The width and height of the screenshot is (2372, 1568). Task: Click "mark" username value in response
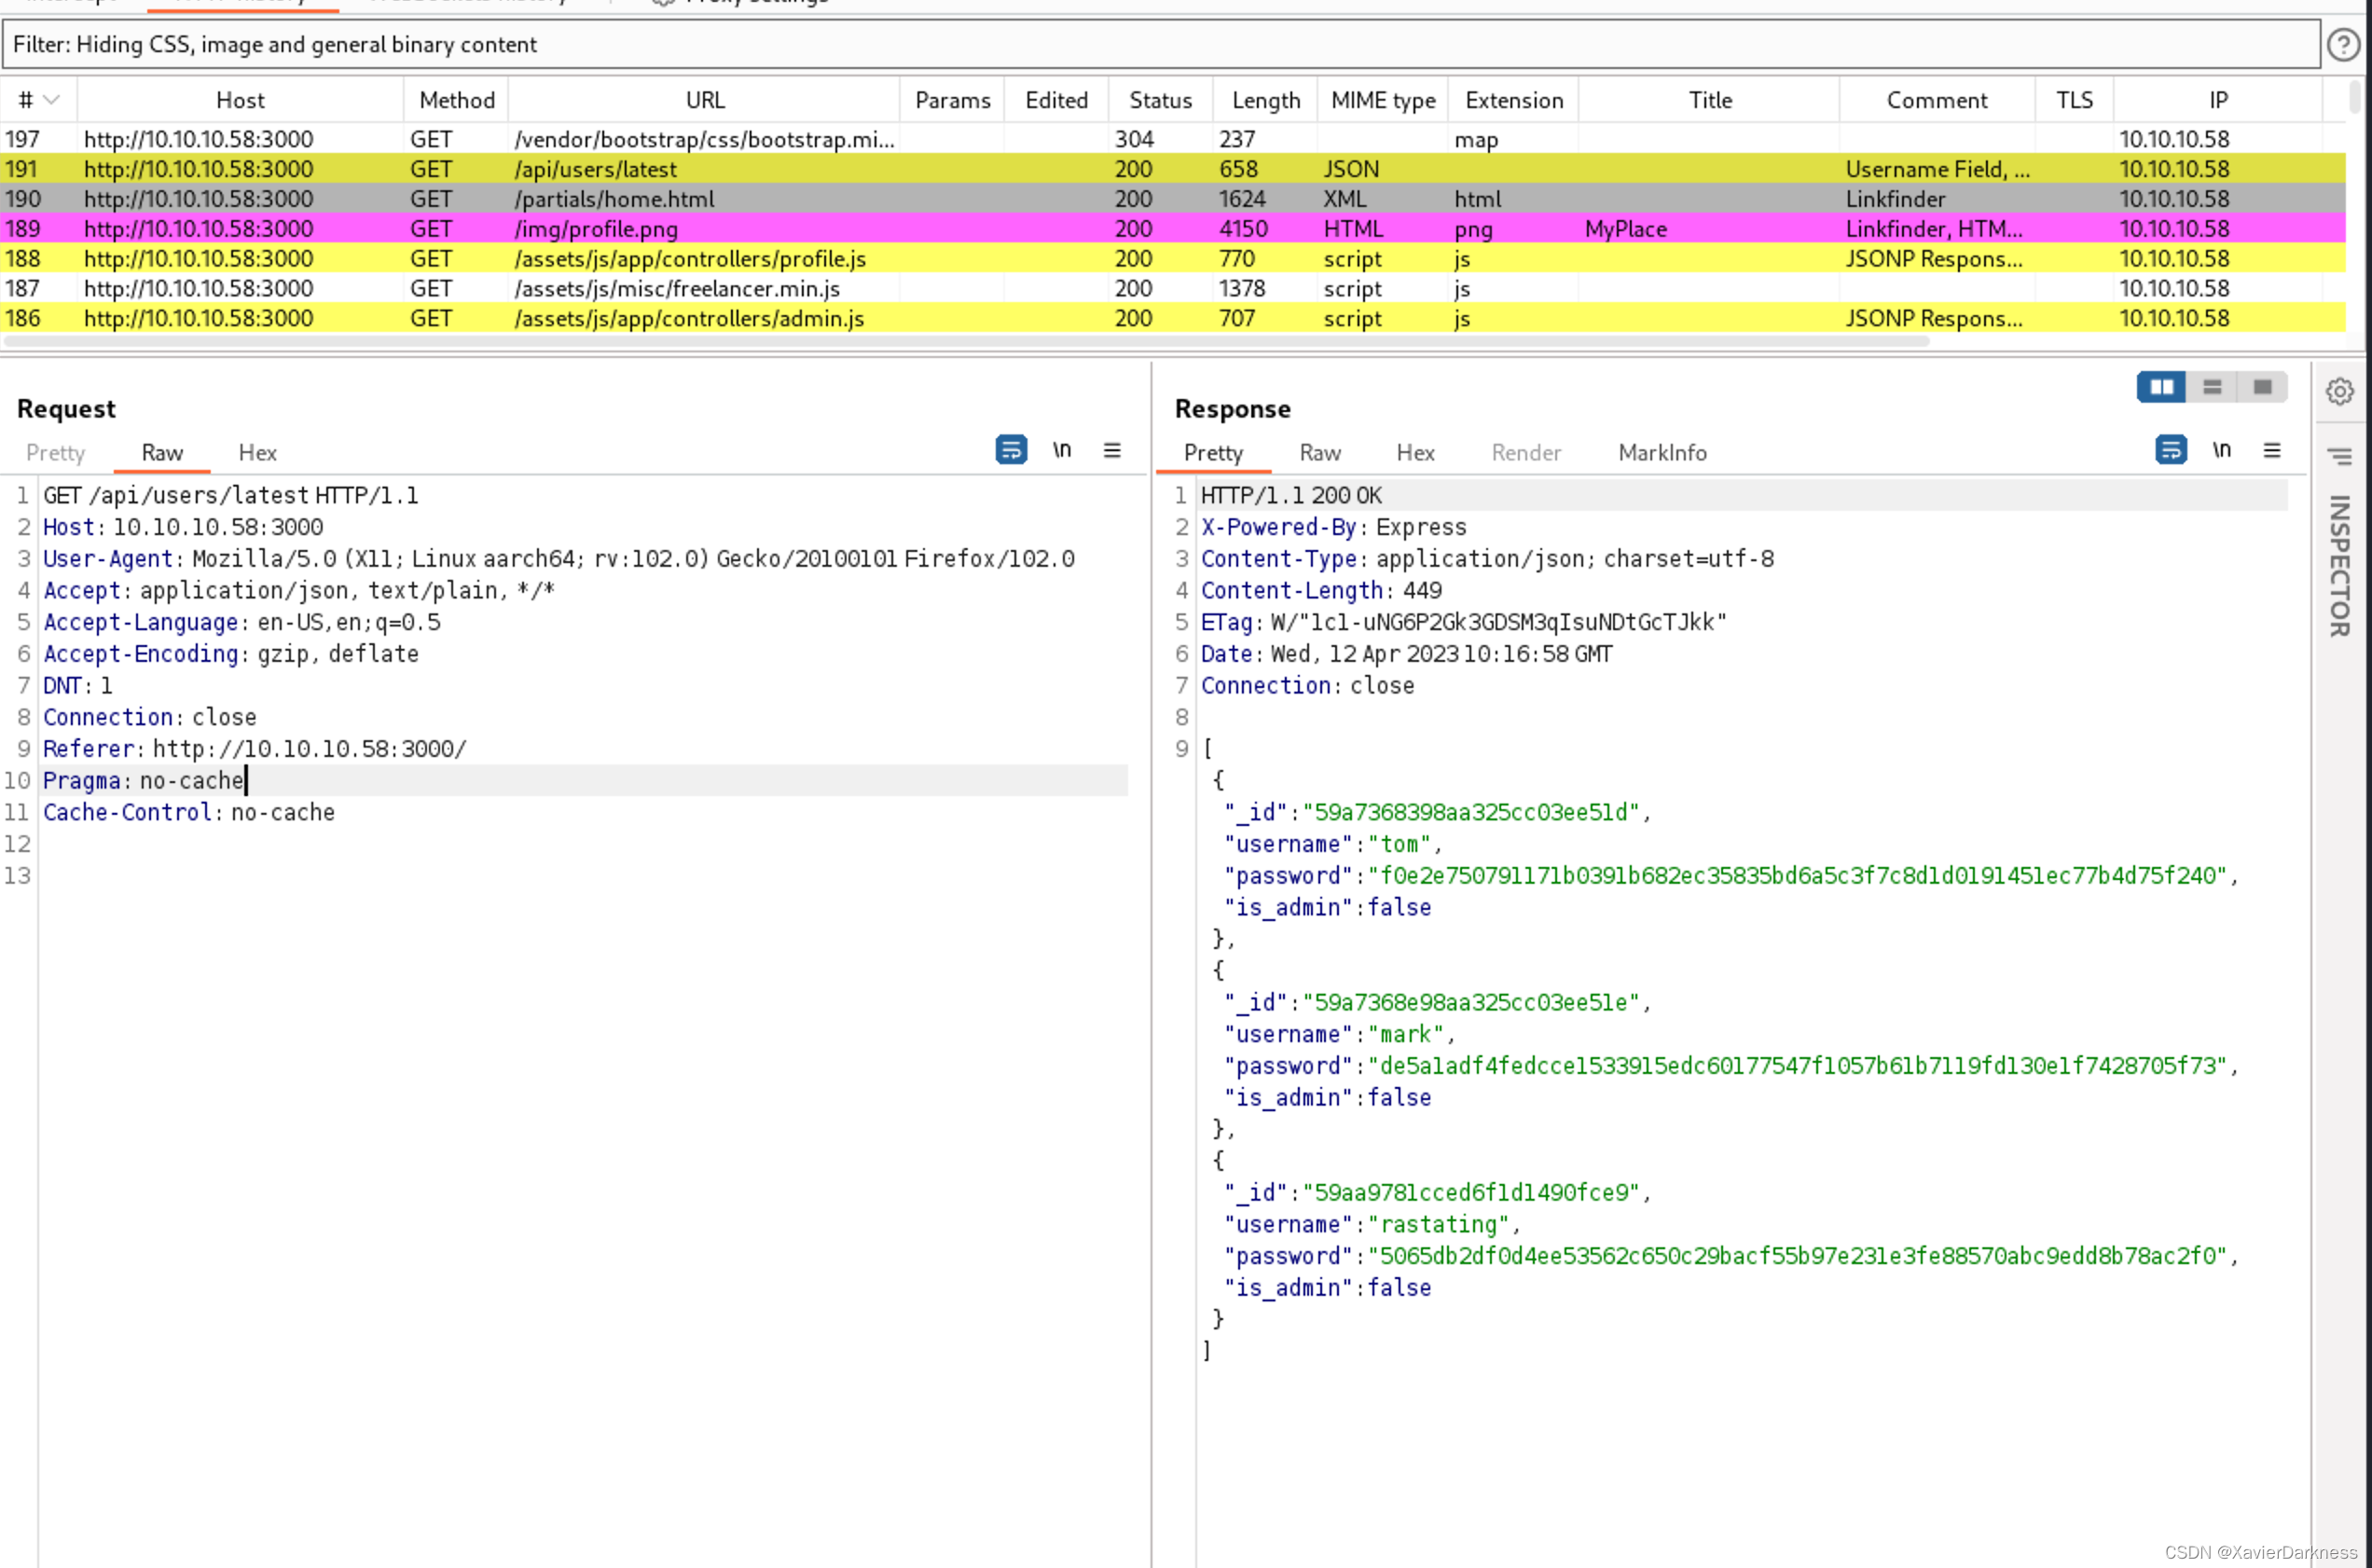click(1405, 1034)
